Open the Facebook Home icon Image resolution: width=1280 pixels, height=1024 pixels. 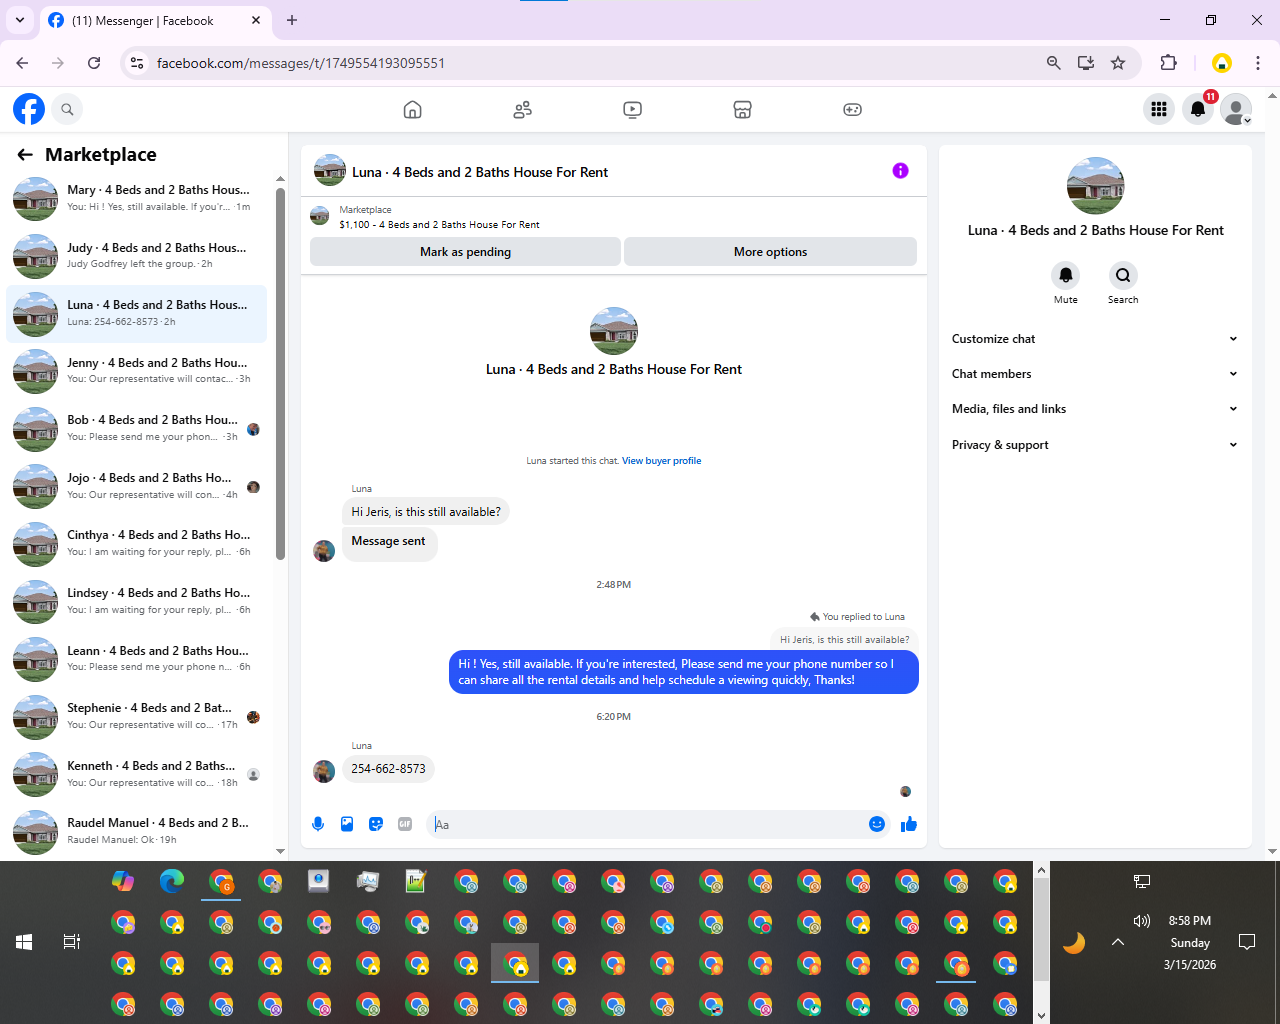412,110
